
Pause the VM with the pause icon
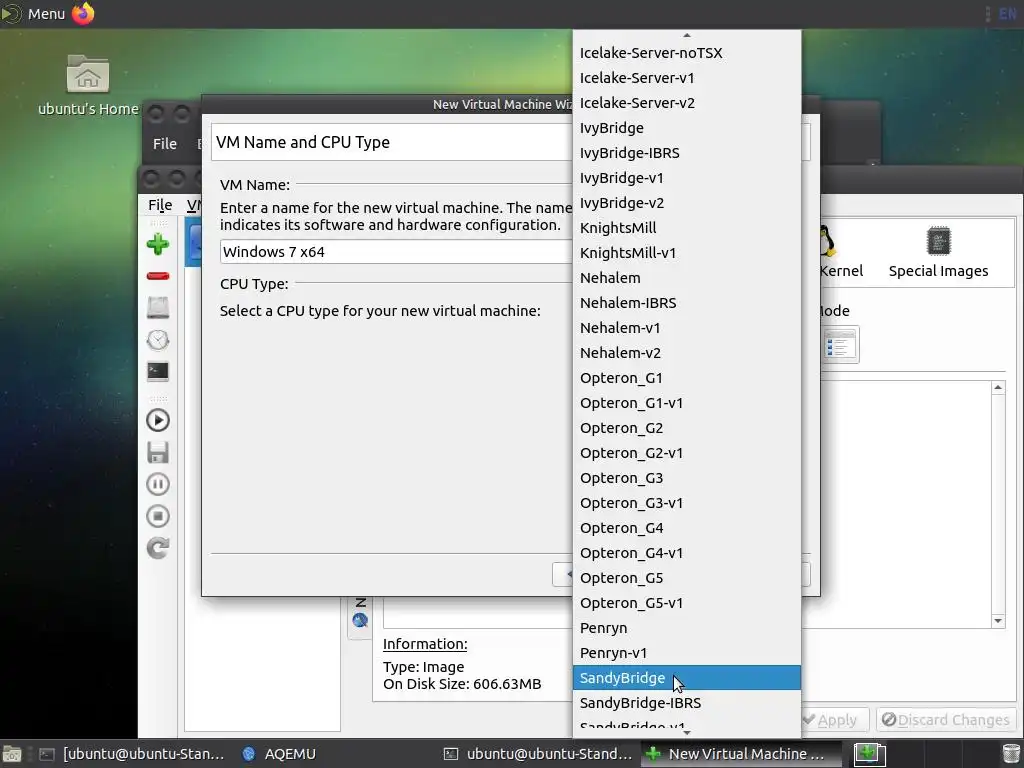157,484
